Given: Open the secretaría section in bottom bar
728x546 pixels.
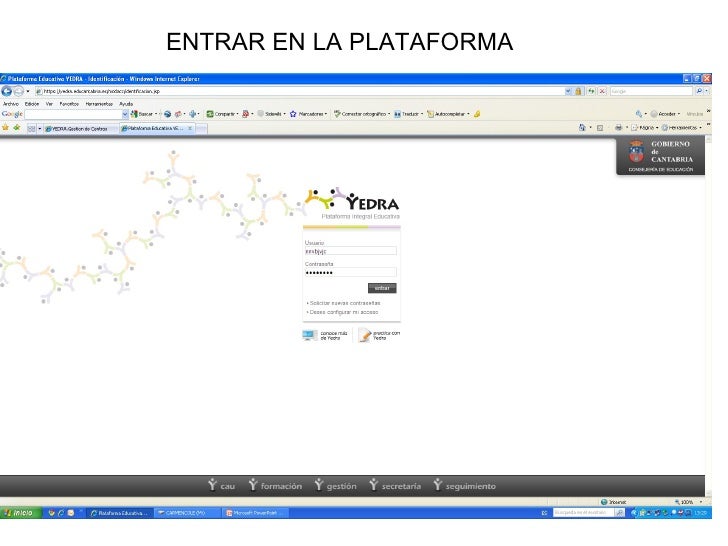Looking at the screenshot, I should tap(395, 486).
